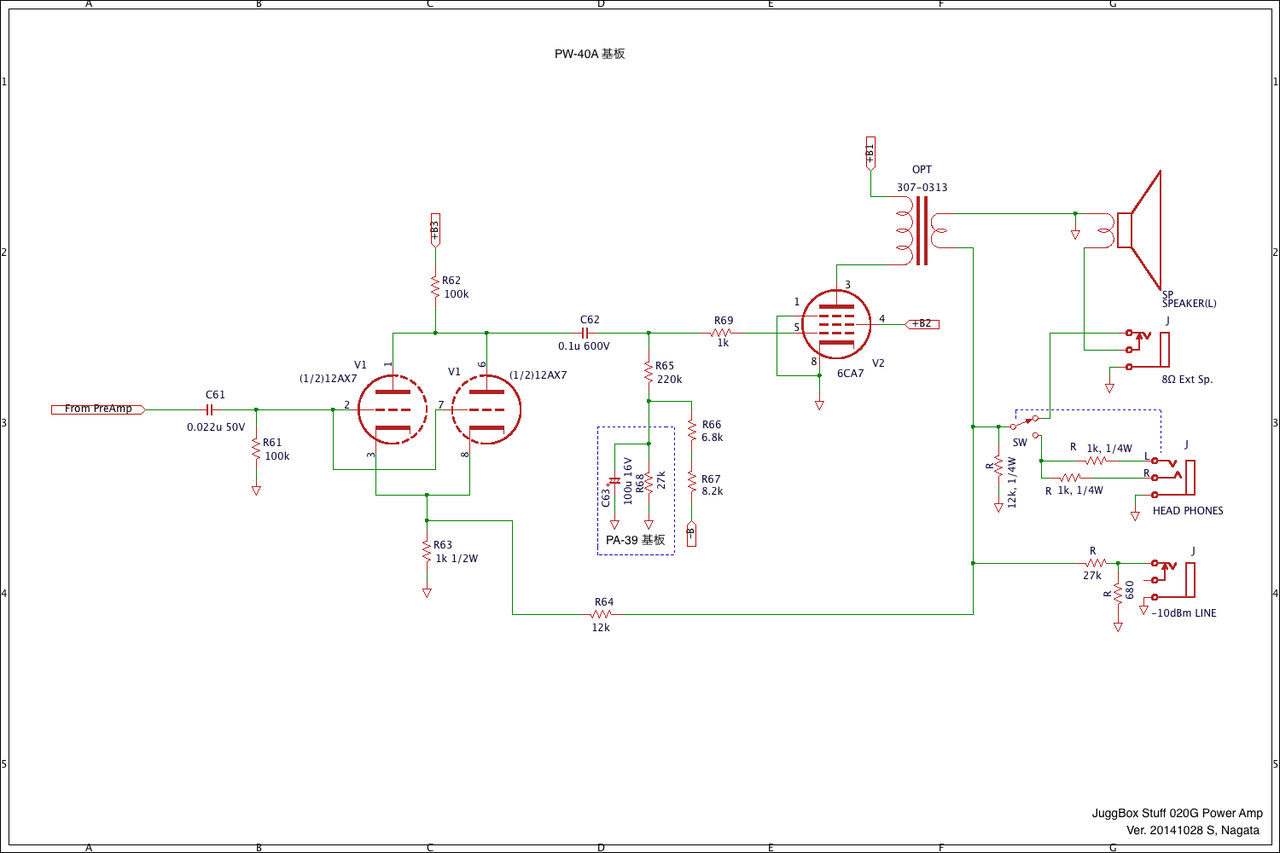Screen dimensions: 1280x853
Task: Select the +B3 power flag
Action: click(x=434, y=229)
